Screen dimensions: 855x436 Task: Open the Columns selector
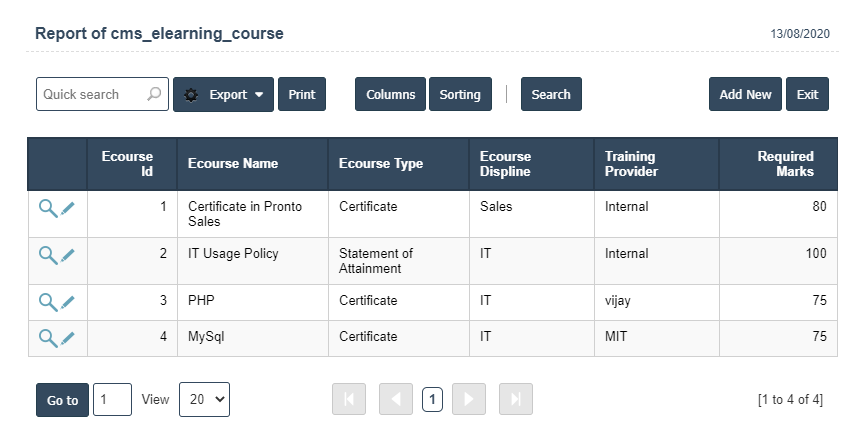[390, 94]
